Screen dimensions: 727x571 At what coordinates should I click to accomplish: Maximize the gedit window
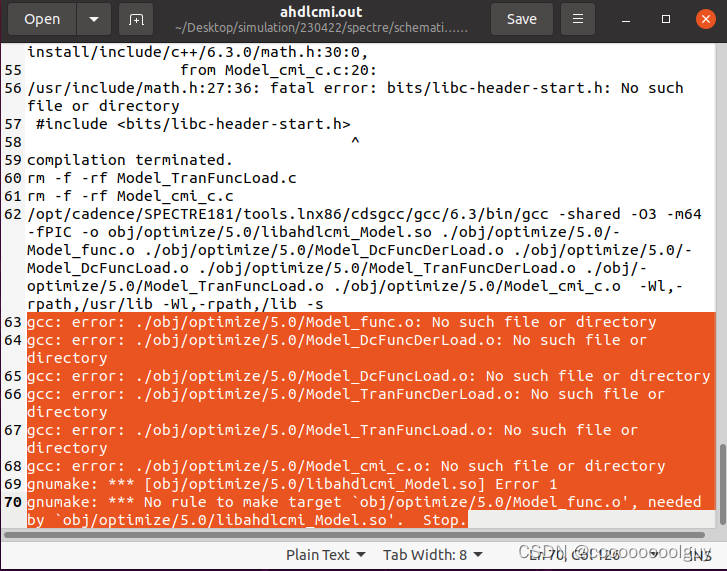pos(666,19)
